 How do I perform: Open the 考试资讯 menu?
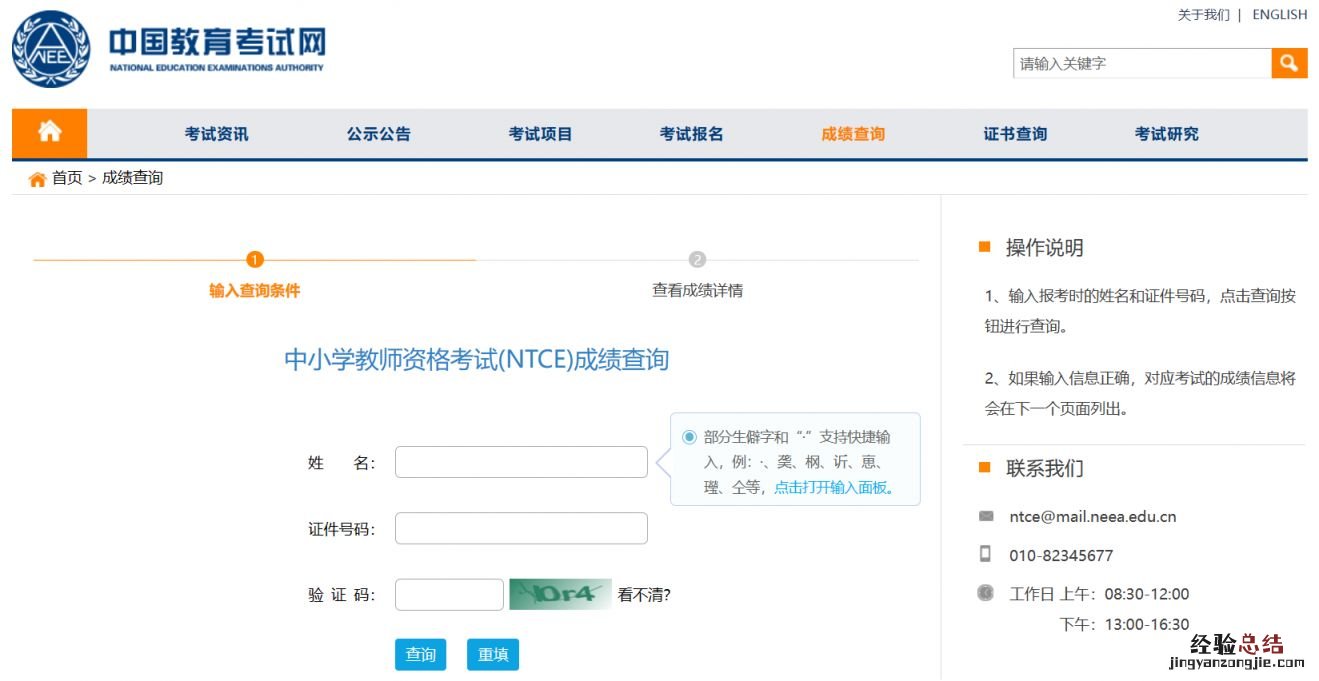216,134
